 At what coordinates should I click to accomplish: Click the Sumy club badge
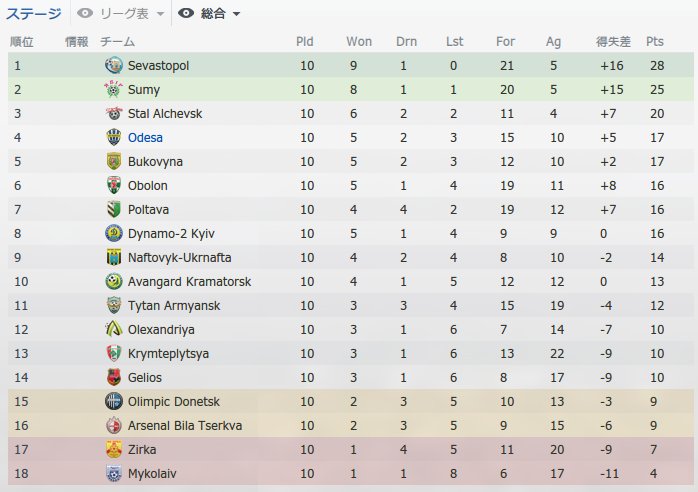tap(114, 89)
